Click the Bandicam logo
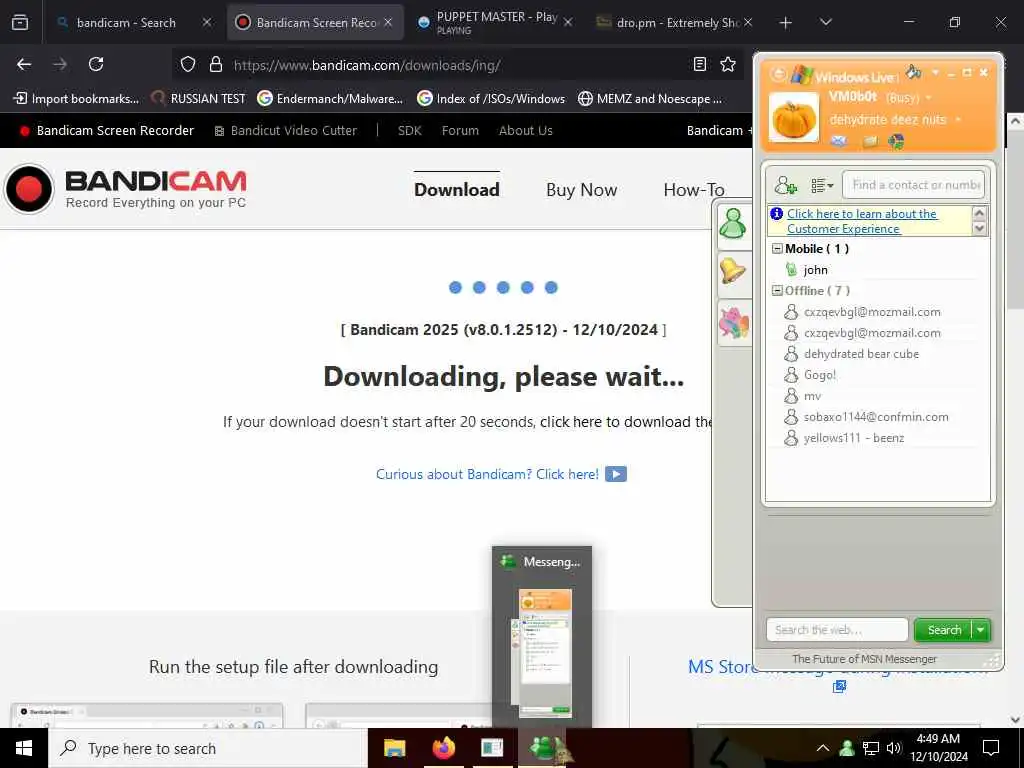Viewport: 1024px width, 768px height. (x=125, y=189)
